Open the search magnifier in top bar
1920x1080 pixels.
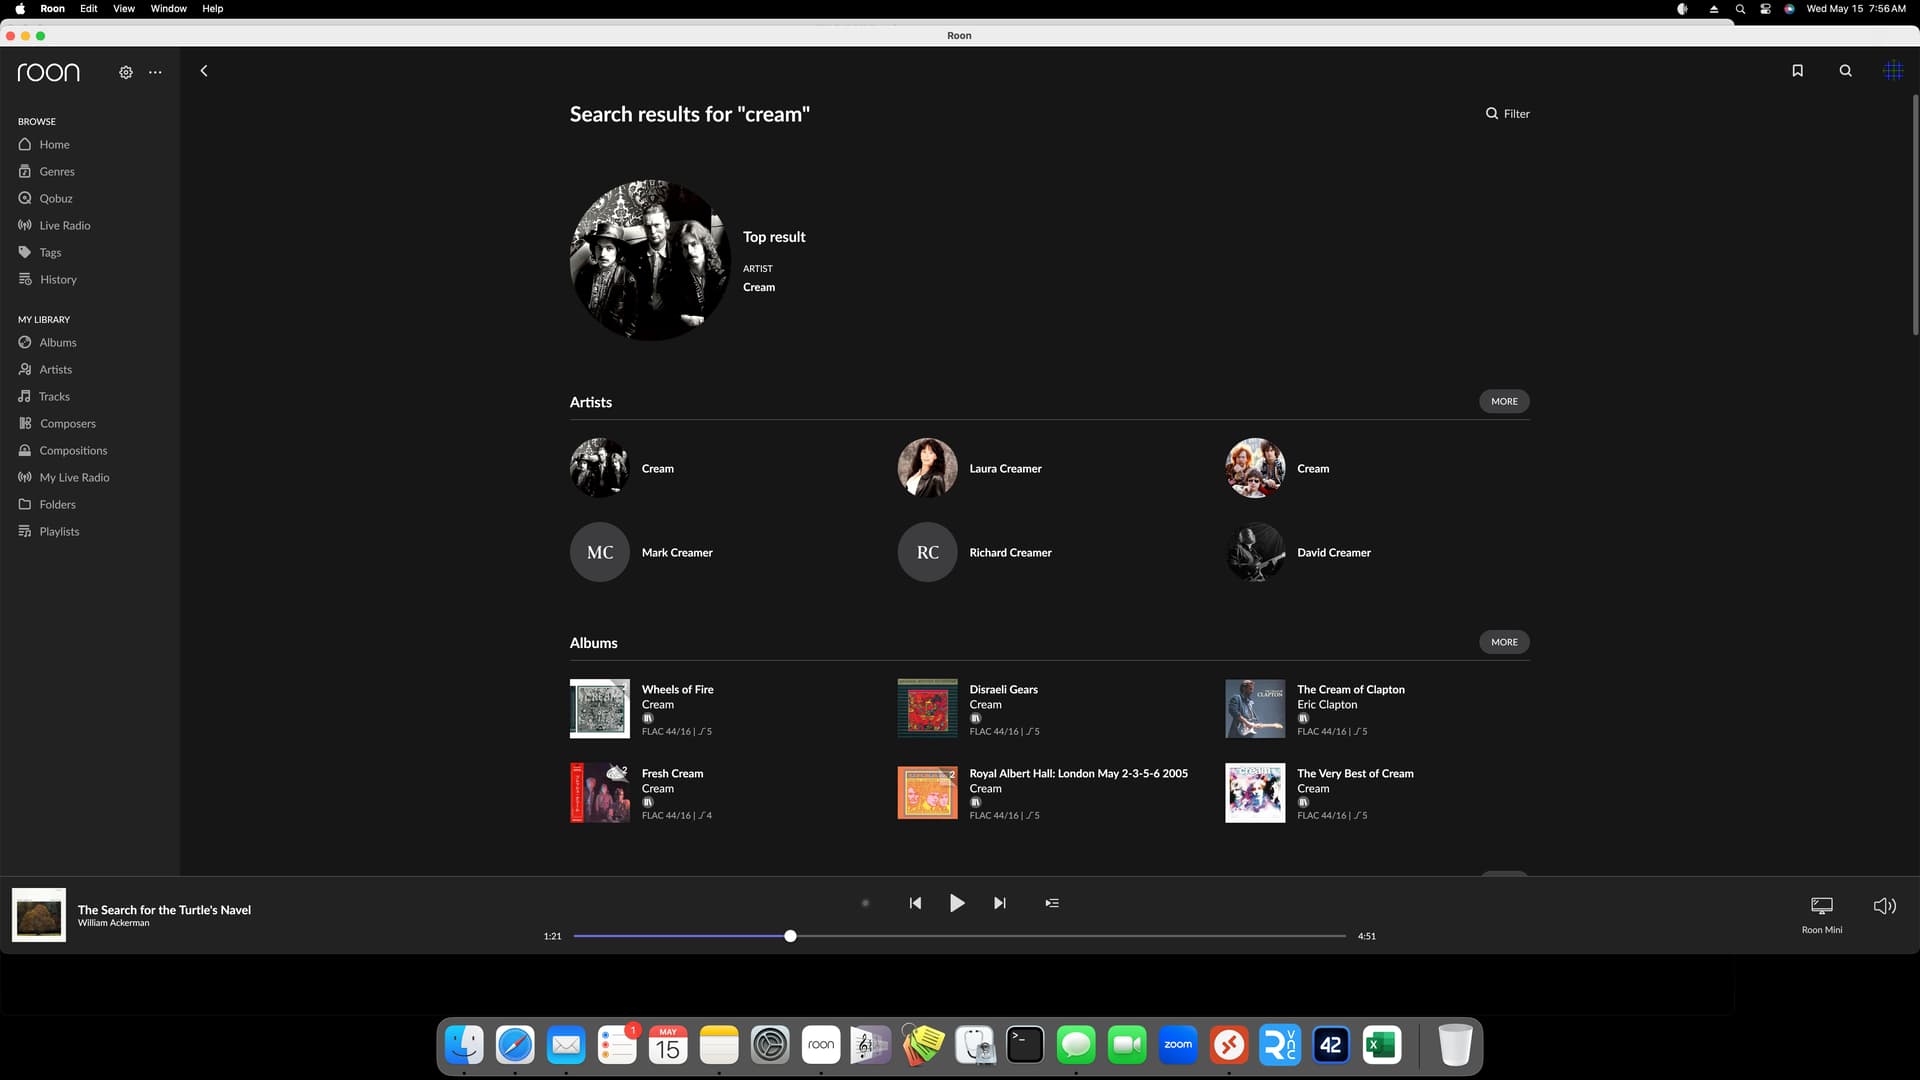pos(1845,71)
